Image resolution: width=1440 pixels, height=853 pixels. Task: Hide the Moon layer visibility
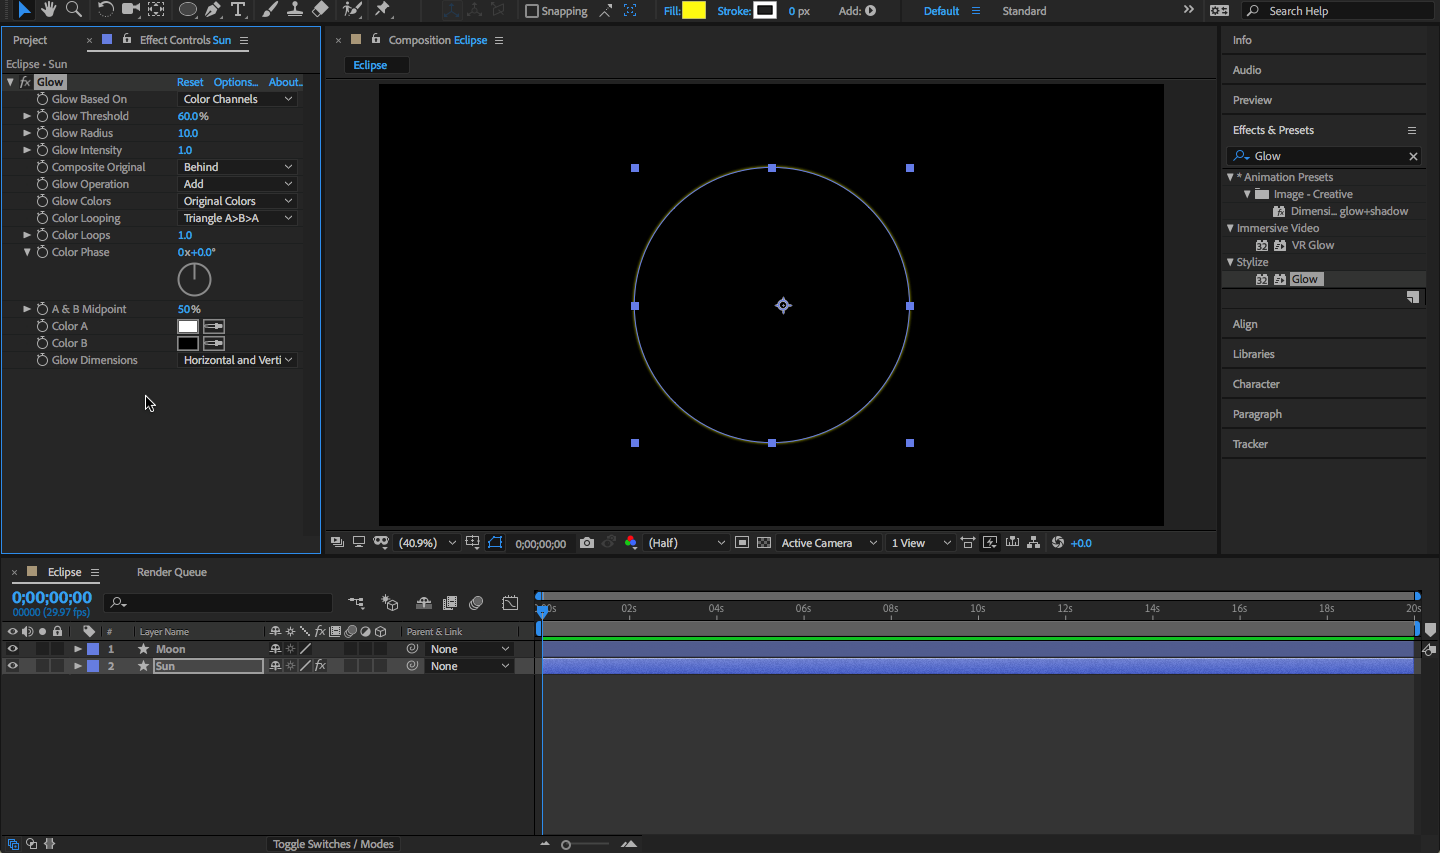click(13, 649)
